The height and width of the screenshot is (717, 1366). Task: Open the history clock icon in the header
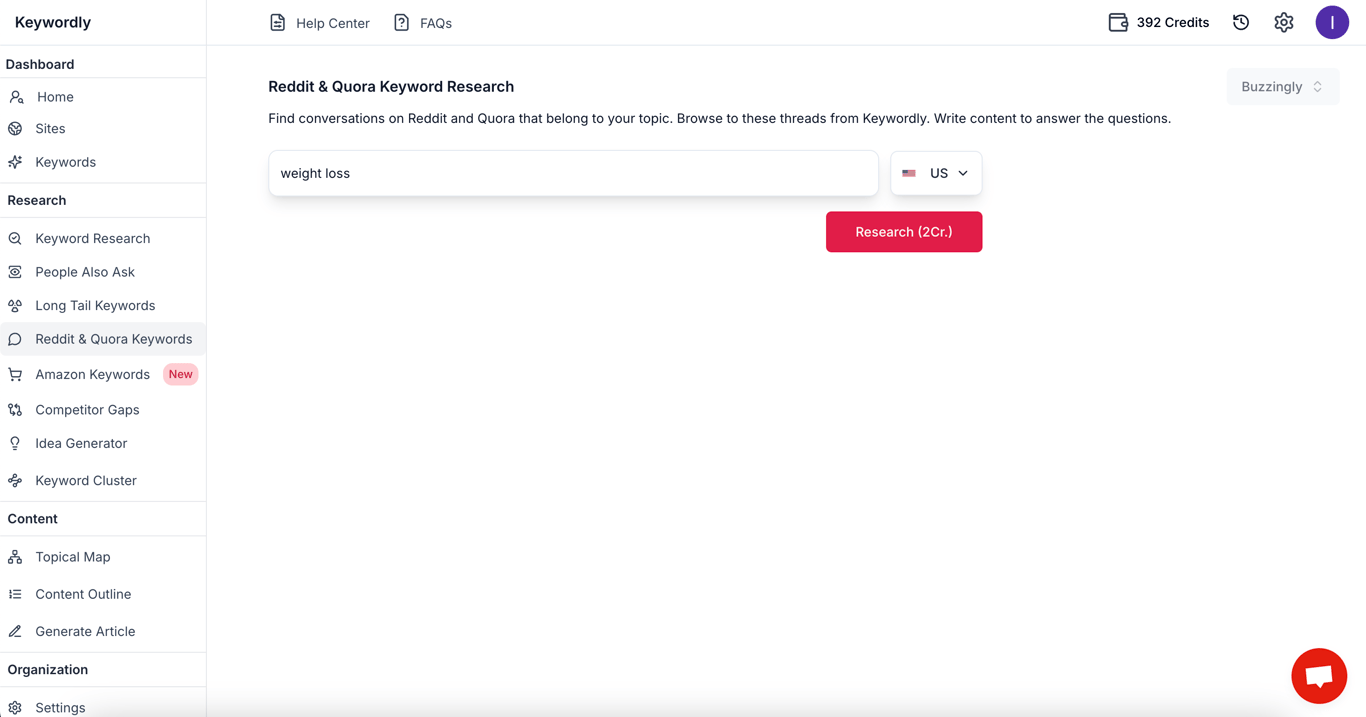1241,21
